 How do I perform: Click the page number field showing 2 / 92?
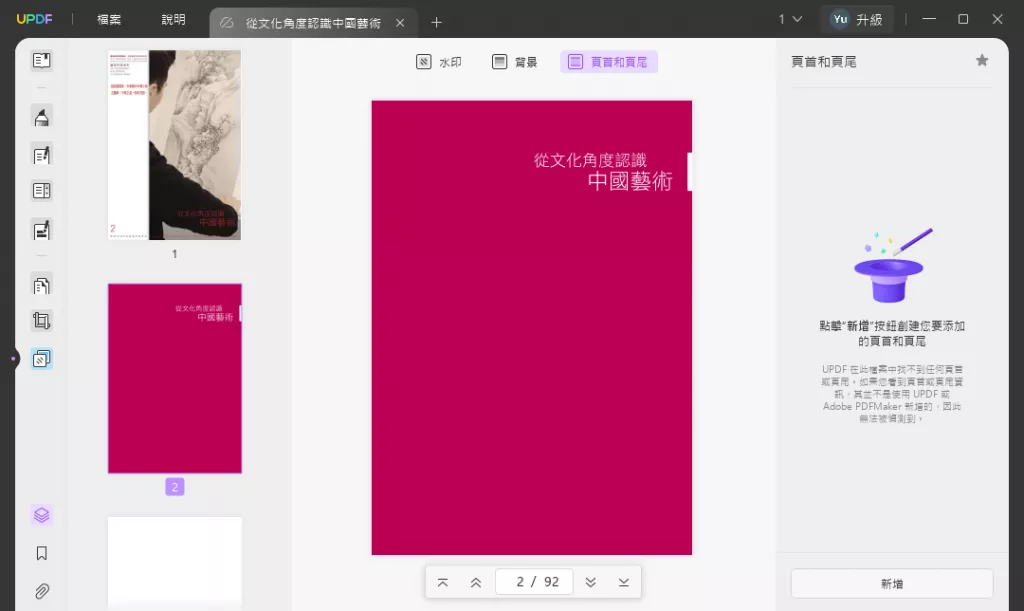[x=534, y=582]
